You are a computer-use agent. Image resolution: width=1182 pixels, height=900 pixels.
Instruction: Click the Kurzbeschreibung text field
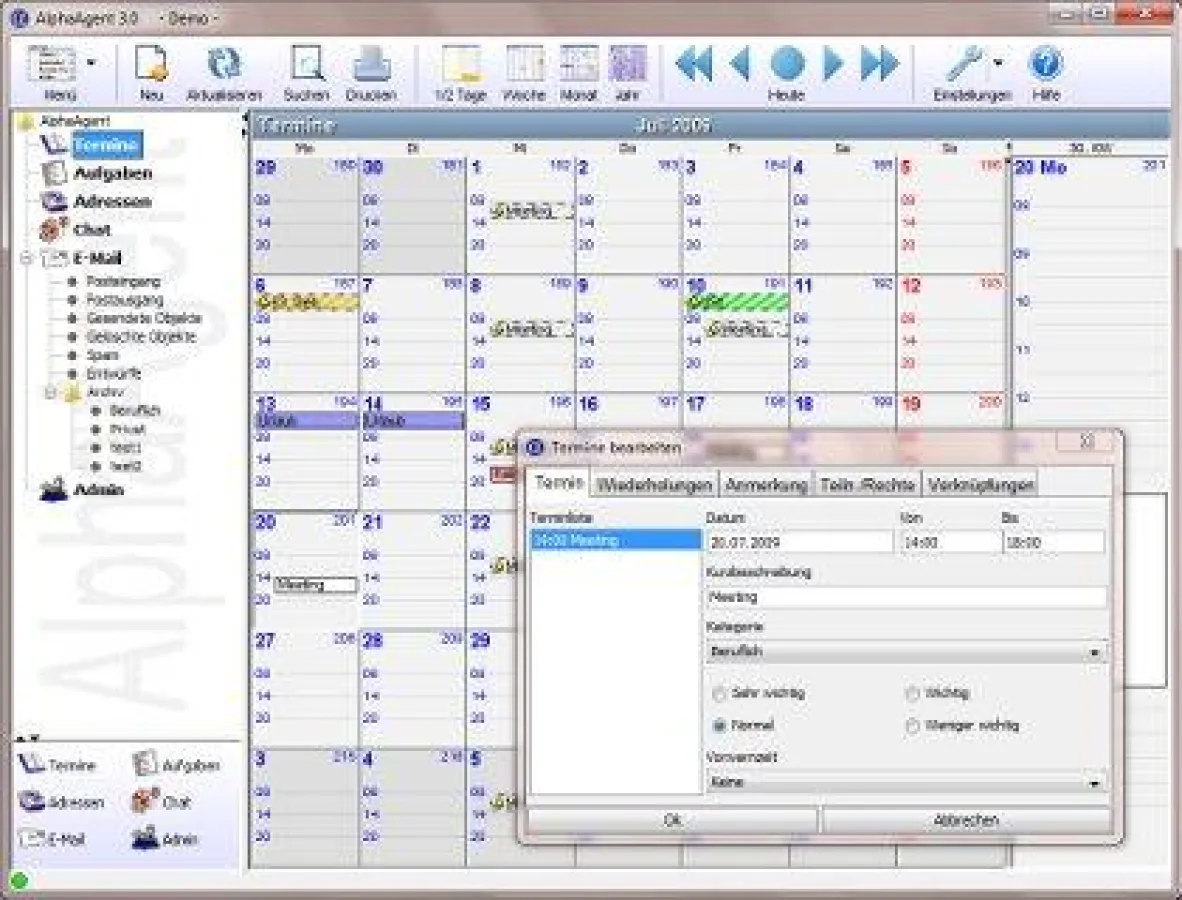point(905,597)
